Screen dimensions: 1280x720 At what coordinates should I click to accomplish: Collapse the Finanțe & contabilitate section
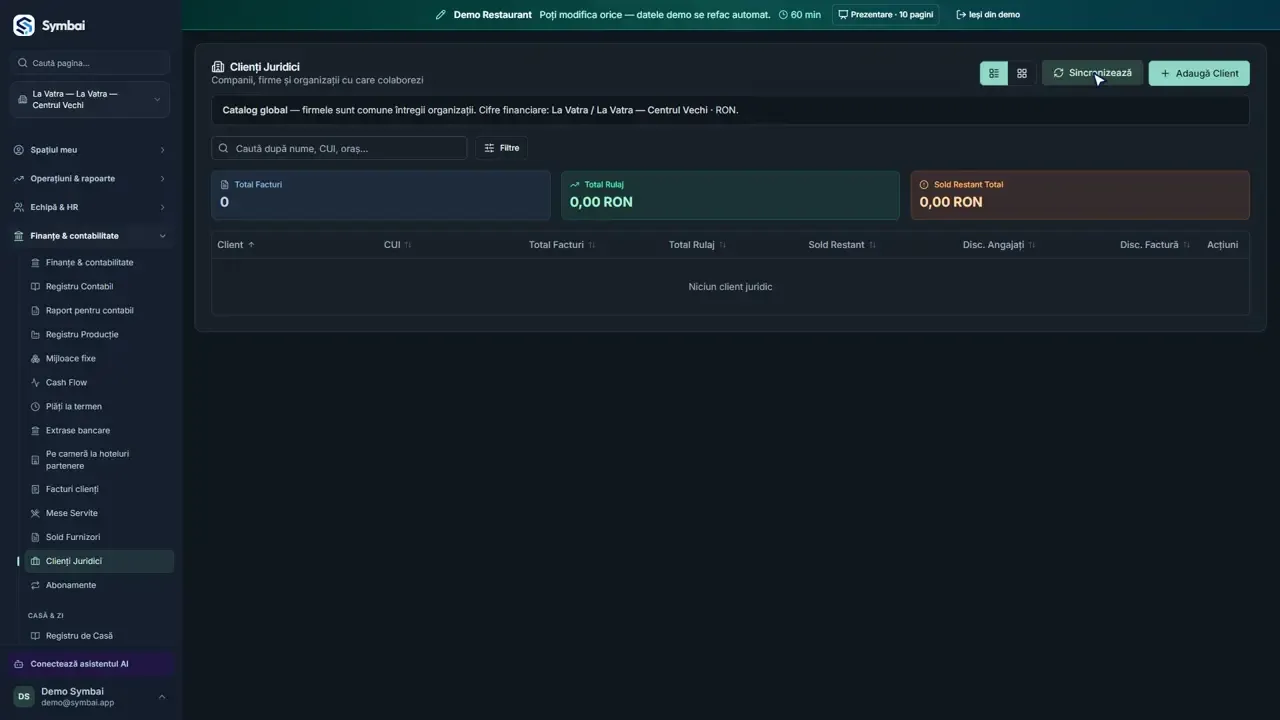90,236
